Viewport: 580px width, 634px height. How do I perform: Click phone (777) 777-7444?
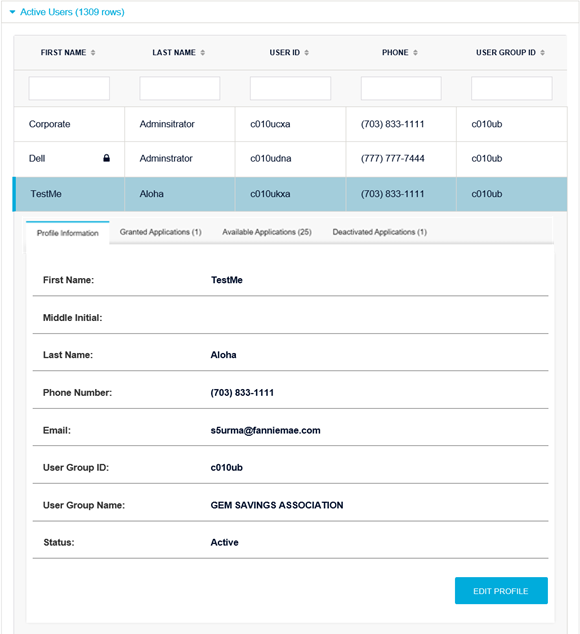(x=392, y=158)
